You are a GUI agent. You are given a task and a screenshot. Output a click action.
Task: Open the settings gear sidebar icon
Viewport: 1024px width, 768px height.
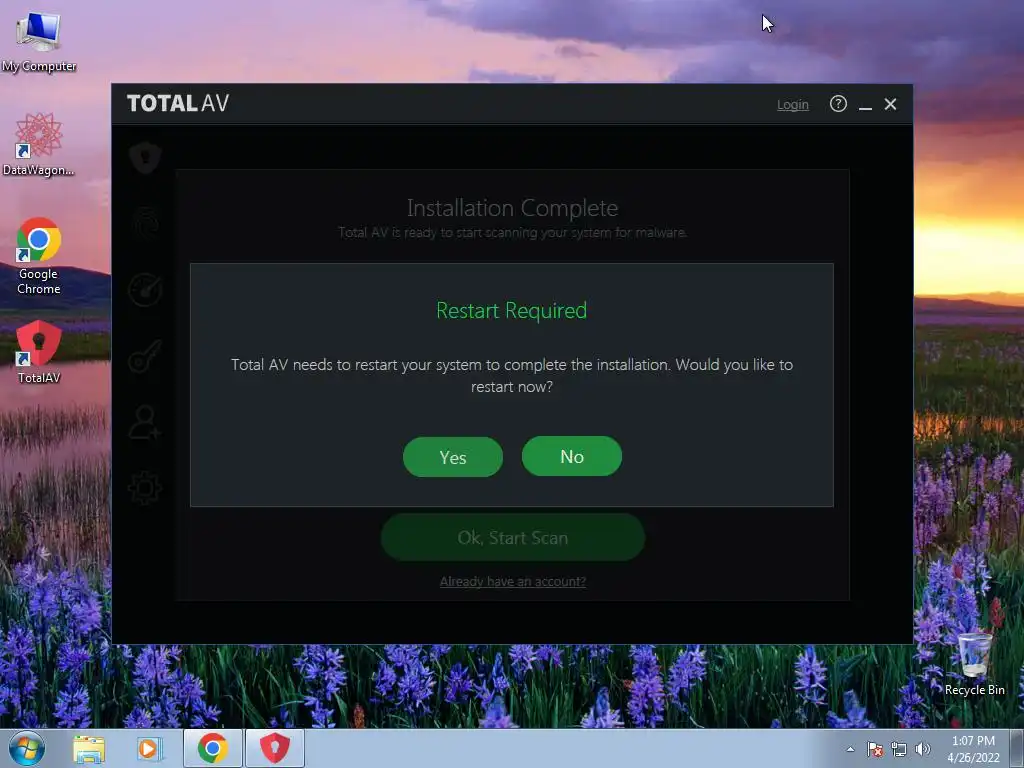tap(145, 488)
